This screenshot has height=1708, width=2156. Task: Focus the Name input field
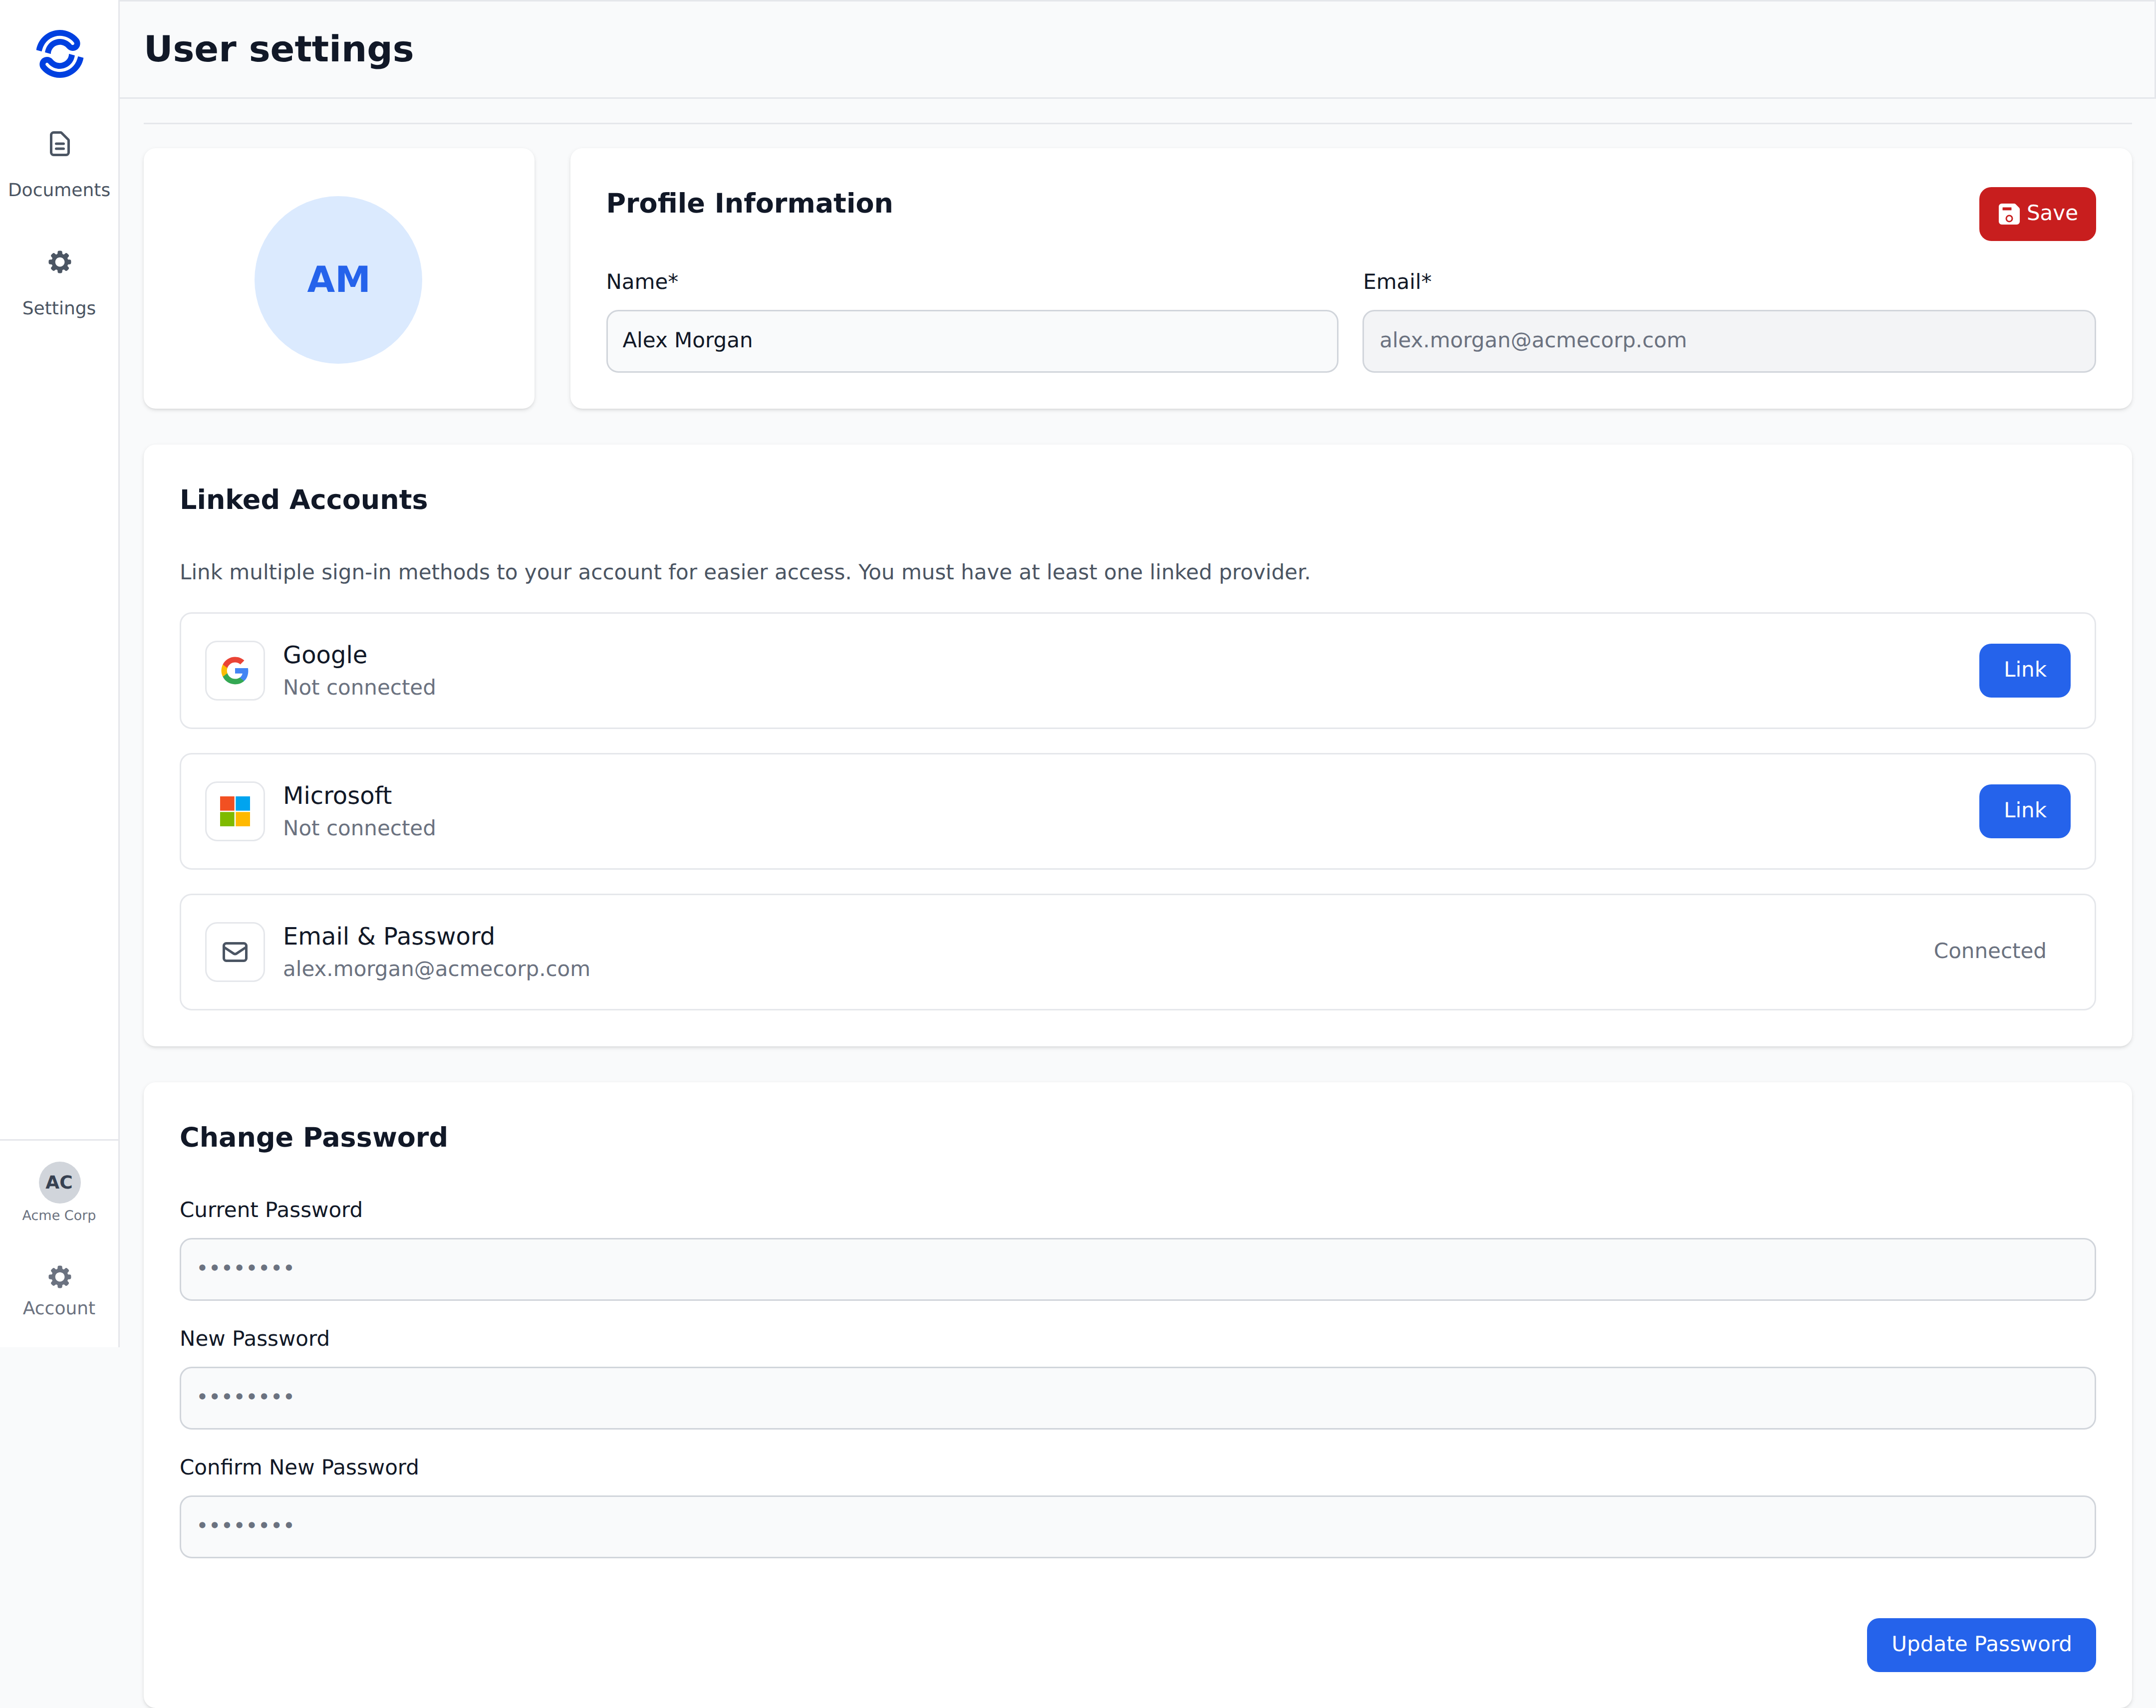pyautogui.click(x=972, y=341)
